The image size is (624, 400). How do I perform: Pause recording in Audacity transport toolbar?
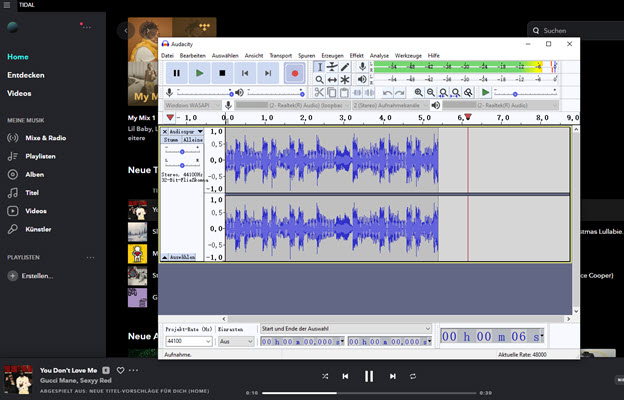tap(176, 73)
